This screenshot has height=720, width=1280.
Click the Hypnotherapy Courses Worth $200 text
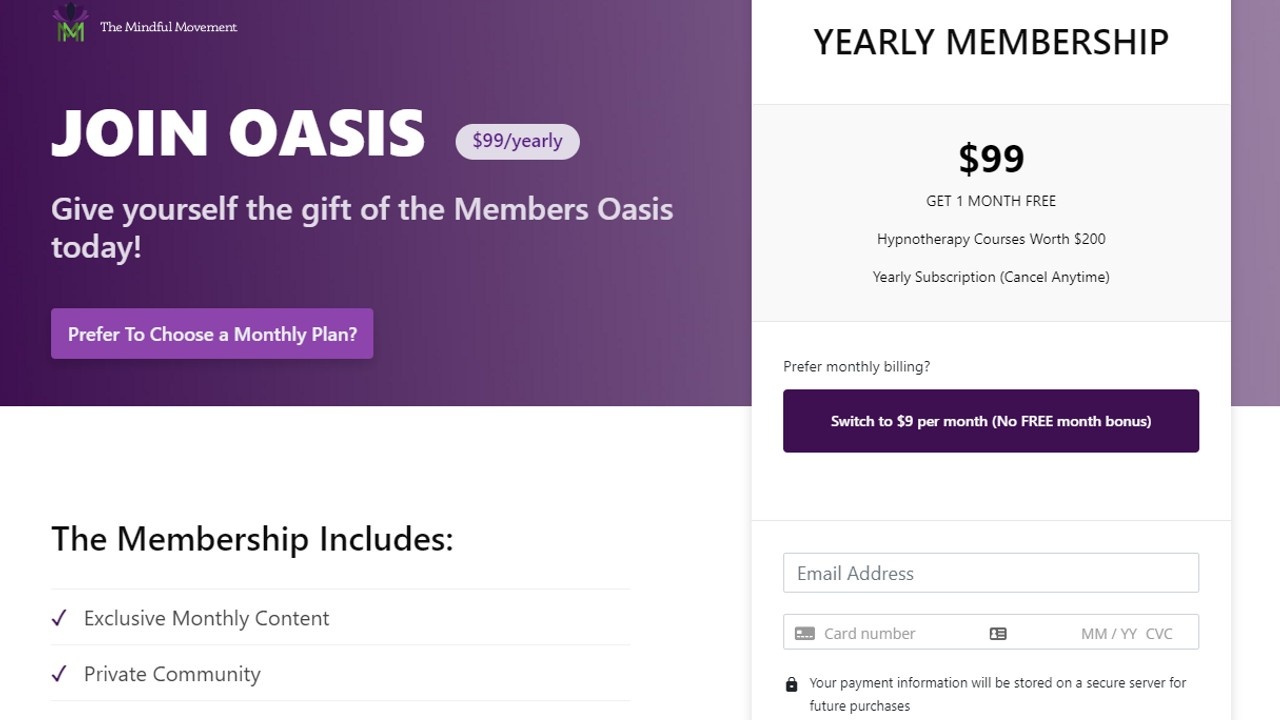coord(990,239)
